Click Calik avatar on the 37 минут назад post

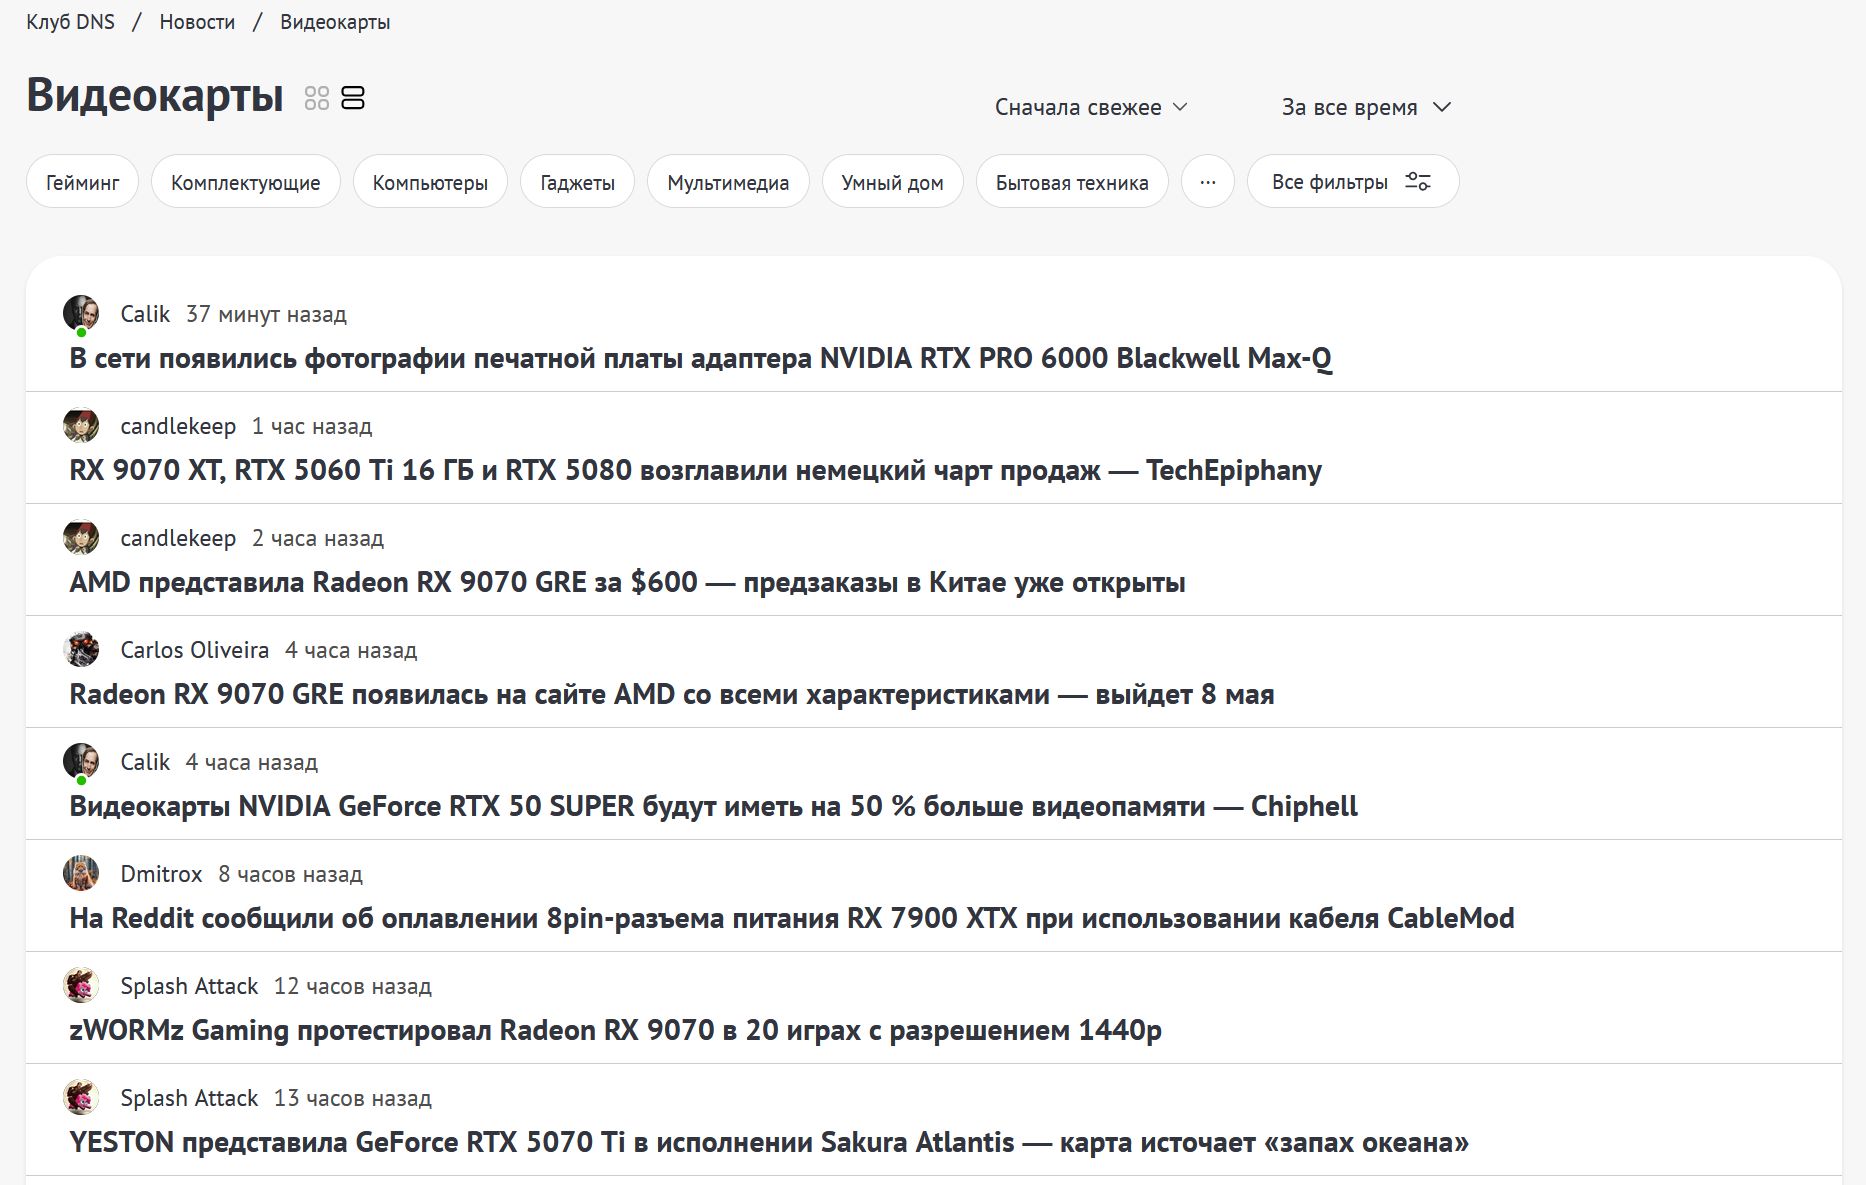click(x=81, y=314)
